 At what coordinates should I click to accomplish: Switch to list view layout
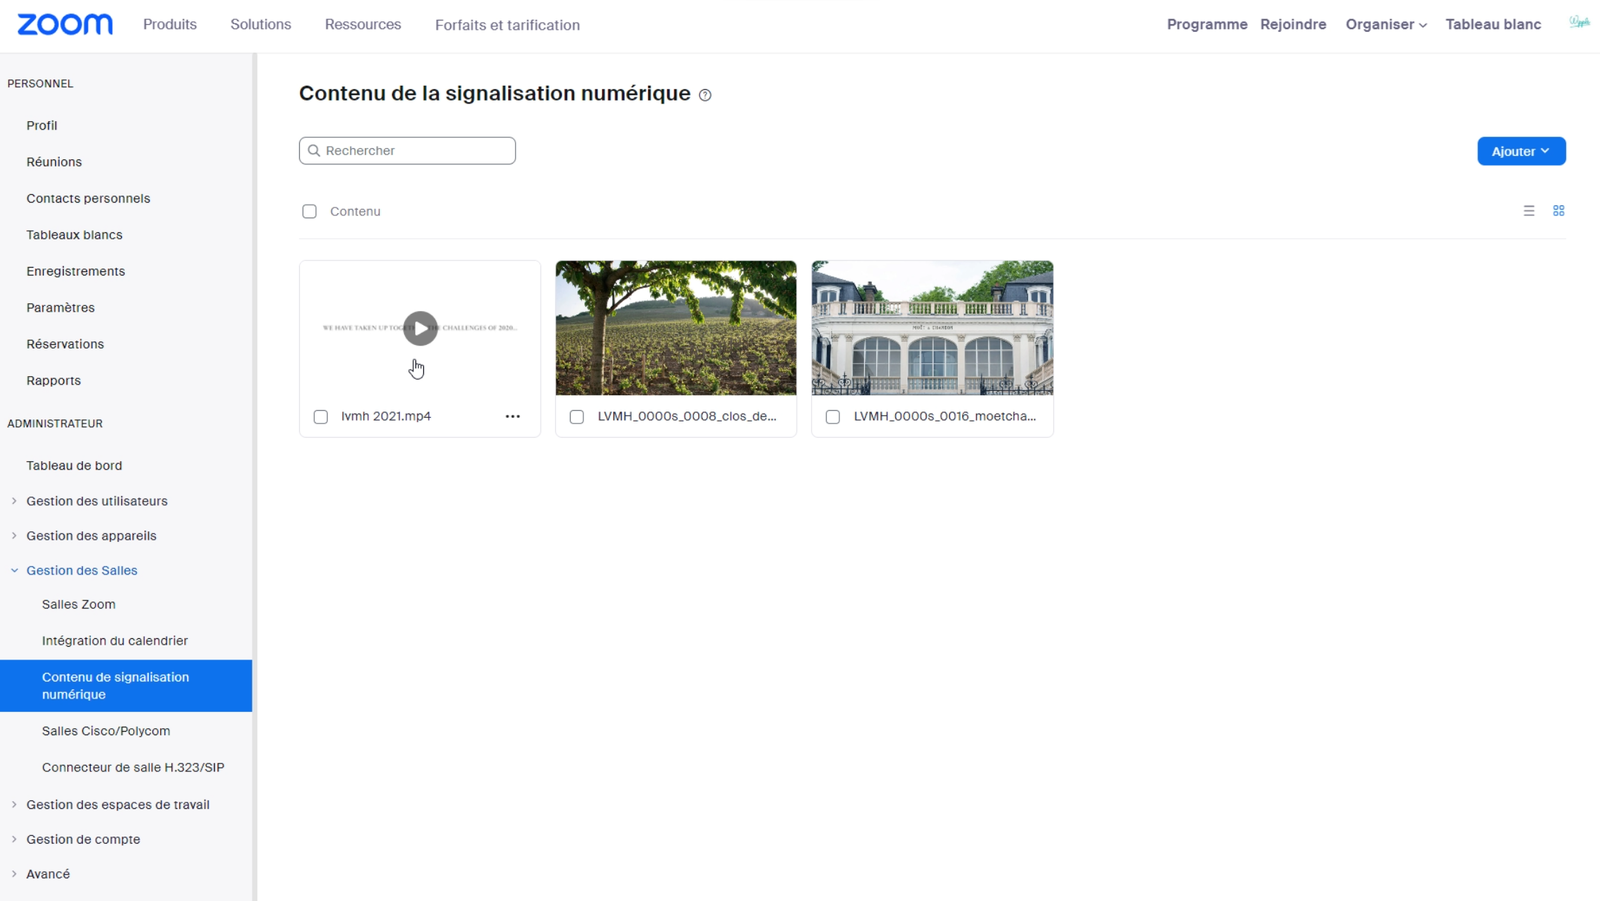pos(1529,211)
